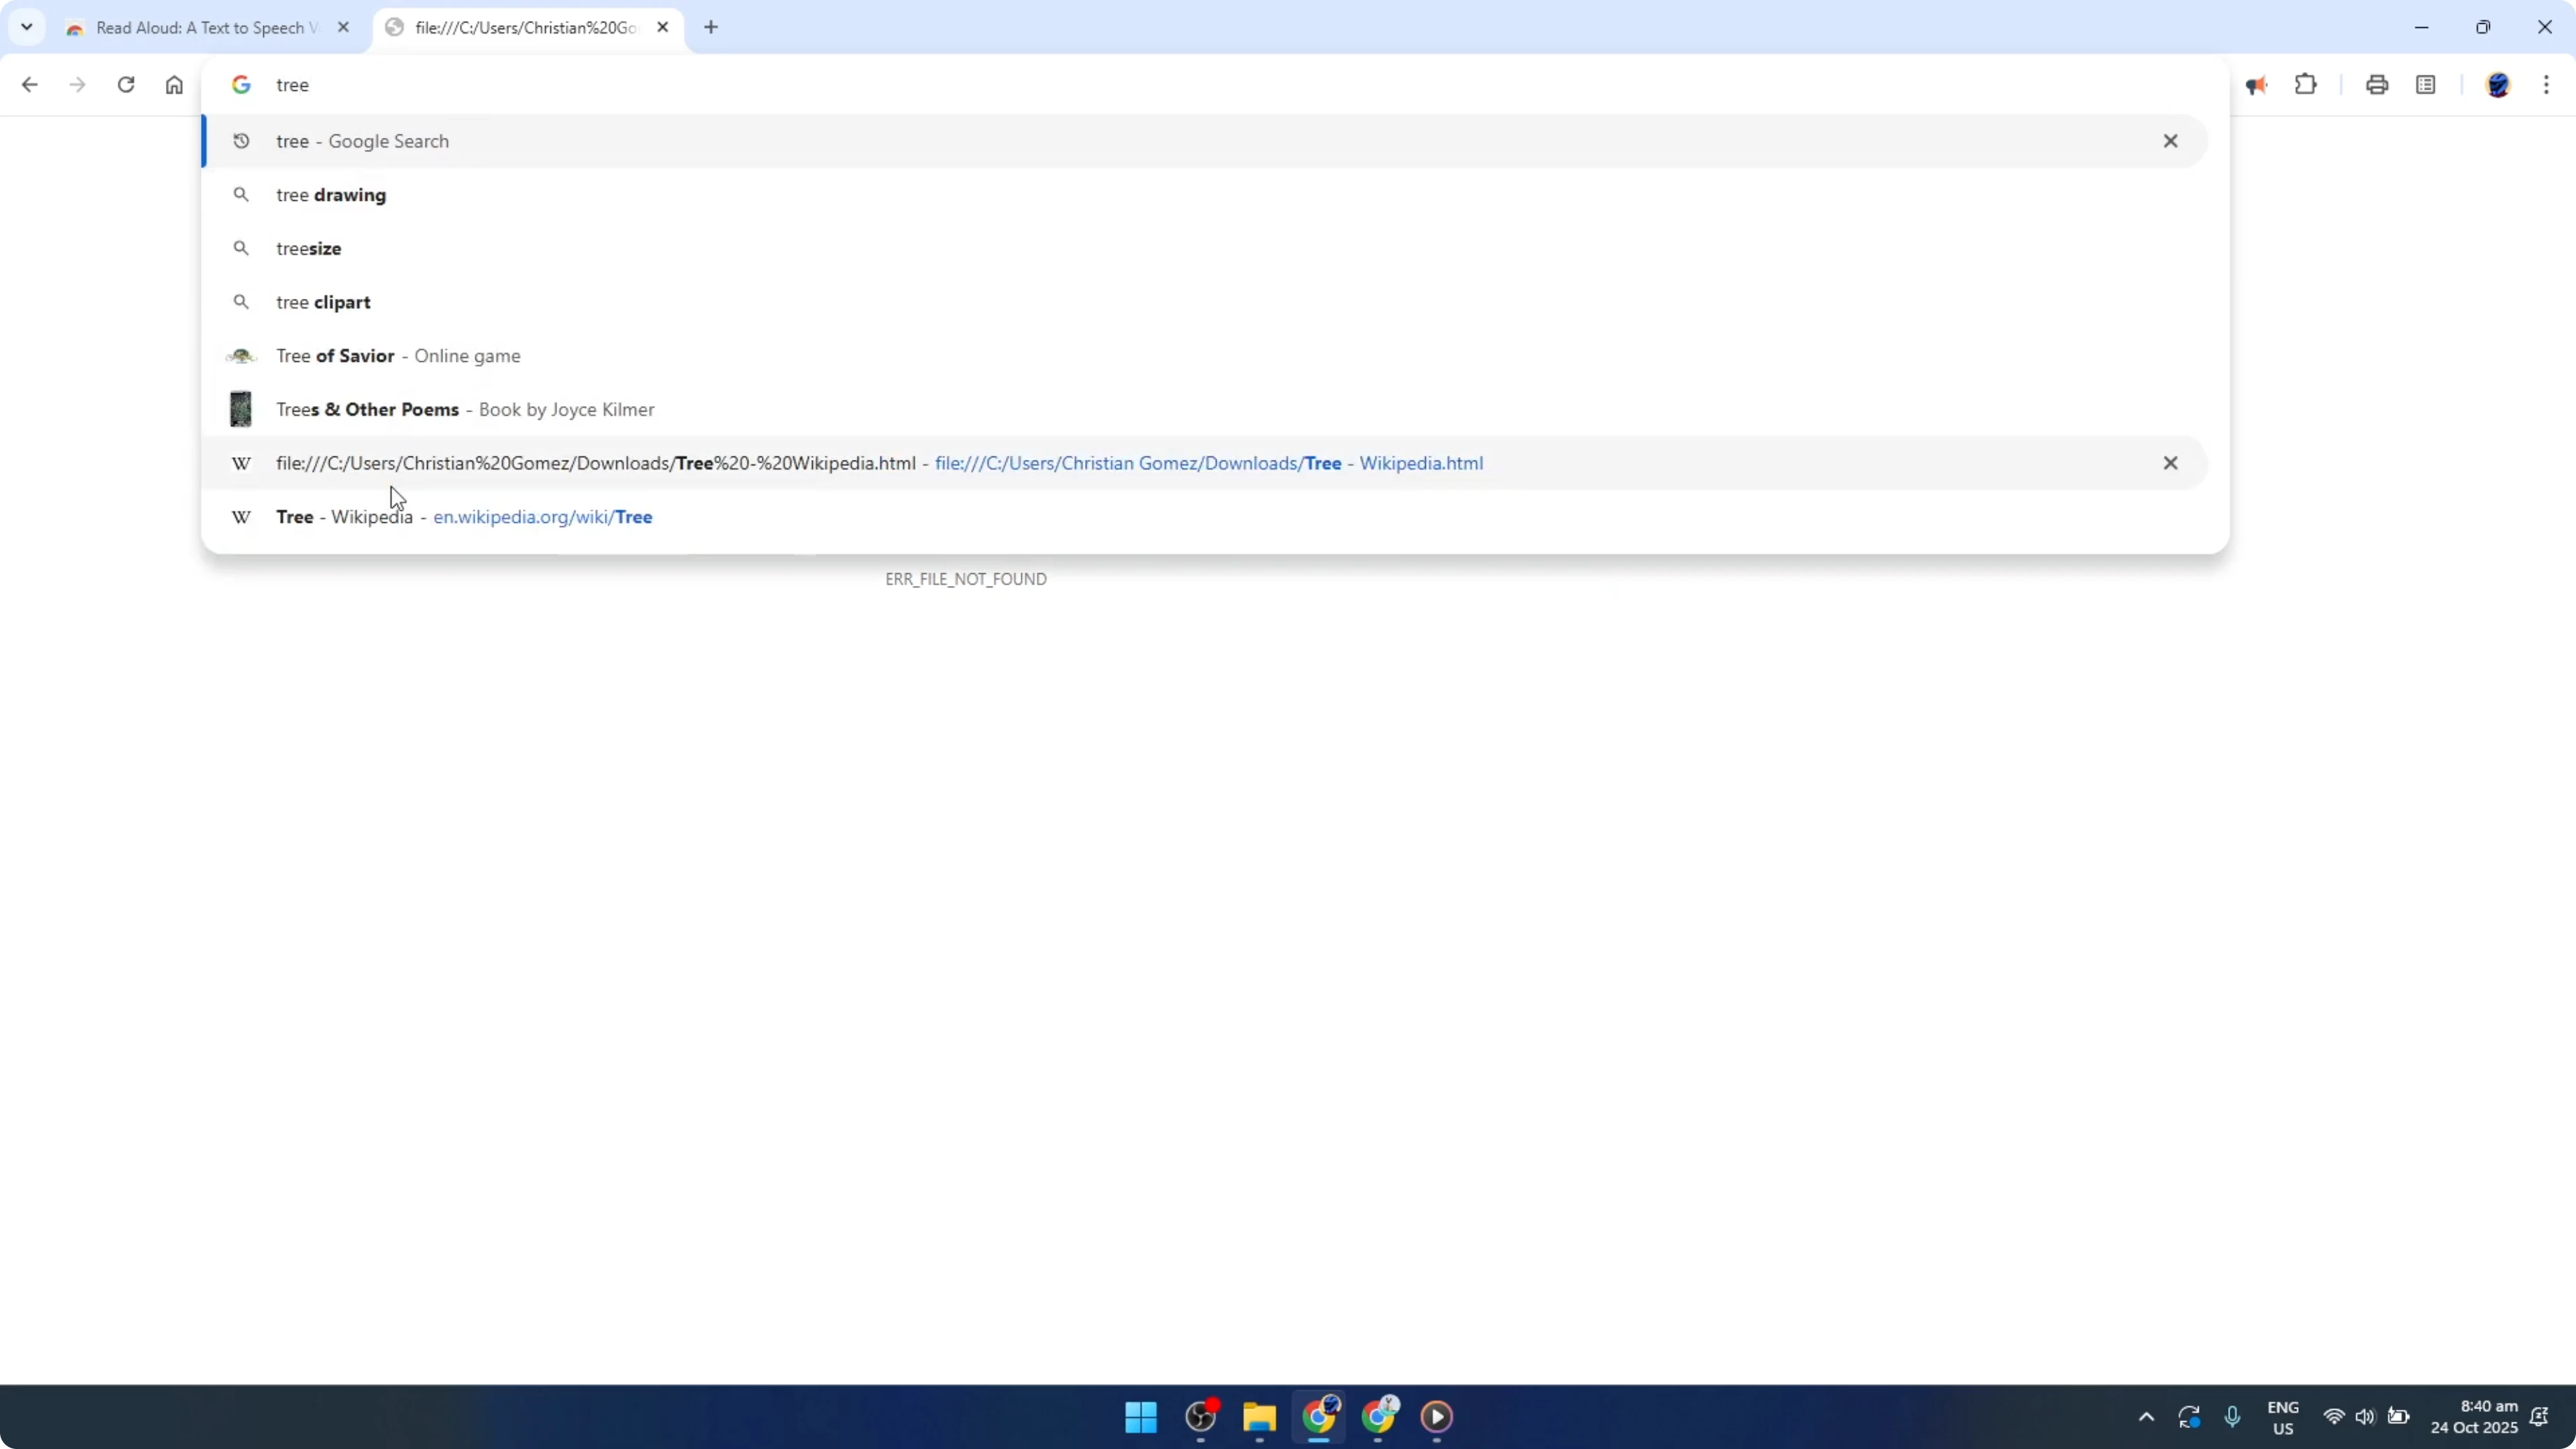This screenshot has width=2576, height=1449.
Task: Select 'Tree of Savior' online game suggestion
Action: tap(1204, 356)
